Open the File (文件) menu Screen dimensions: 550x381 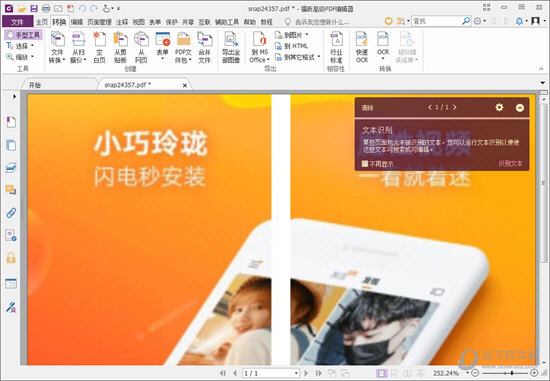[x=18, y=22]
